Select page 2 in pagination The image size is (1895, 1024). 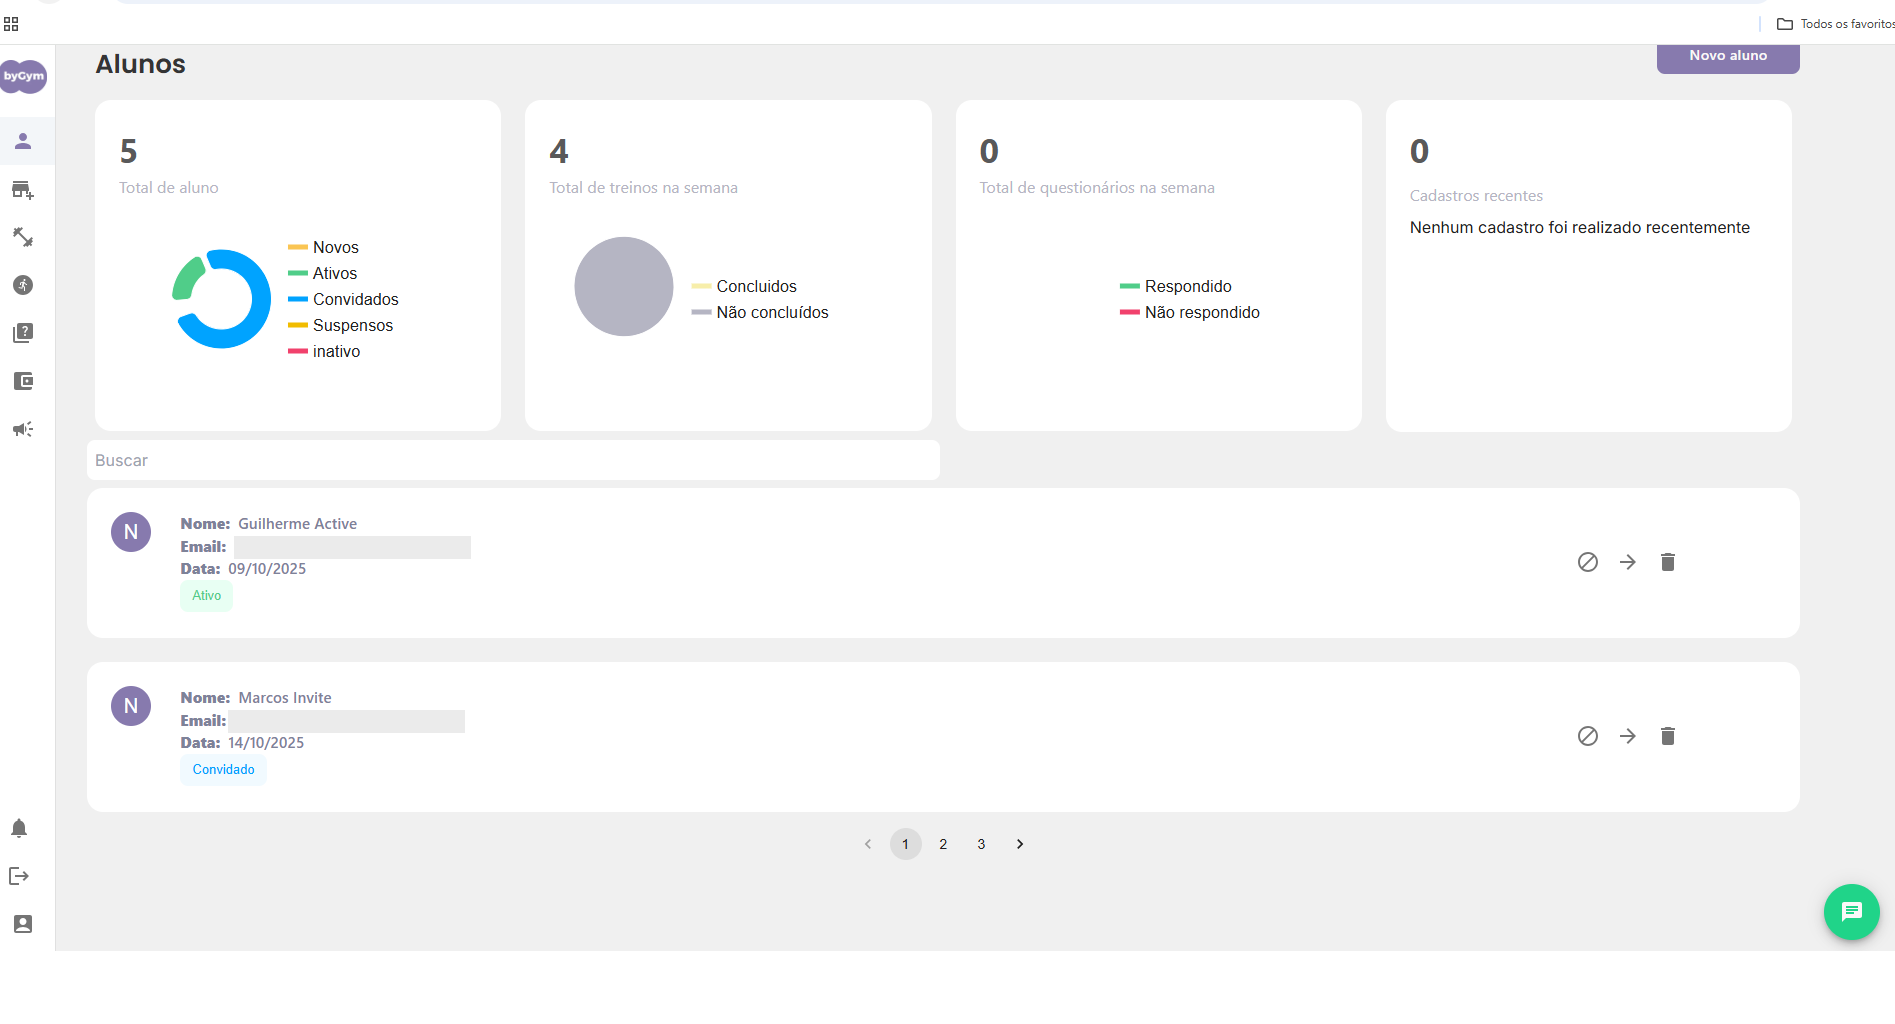click(943, 844)
